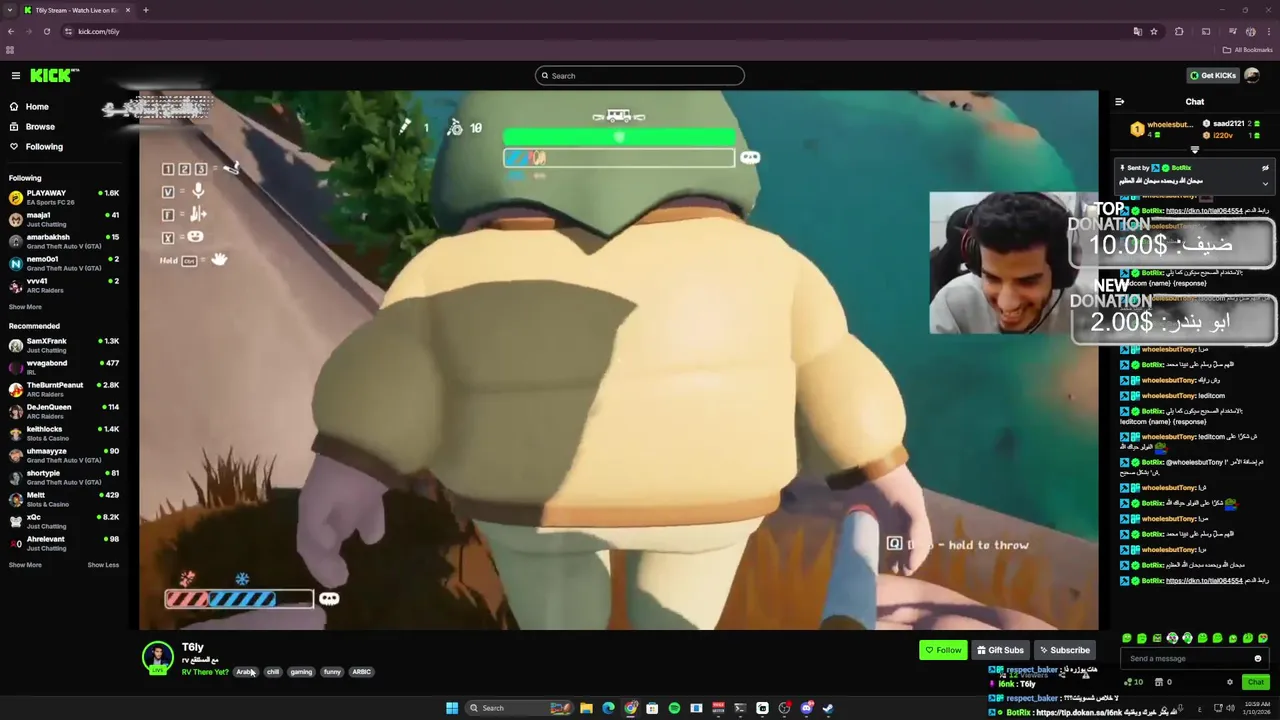1280x720 pixels.
Task: Select nemo0o1 channel avatar
Action: (x=15, y=263)
